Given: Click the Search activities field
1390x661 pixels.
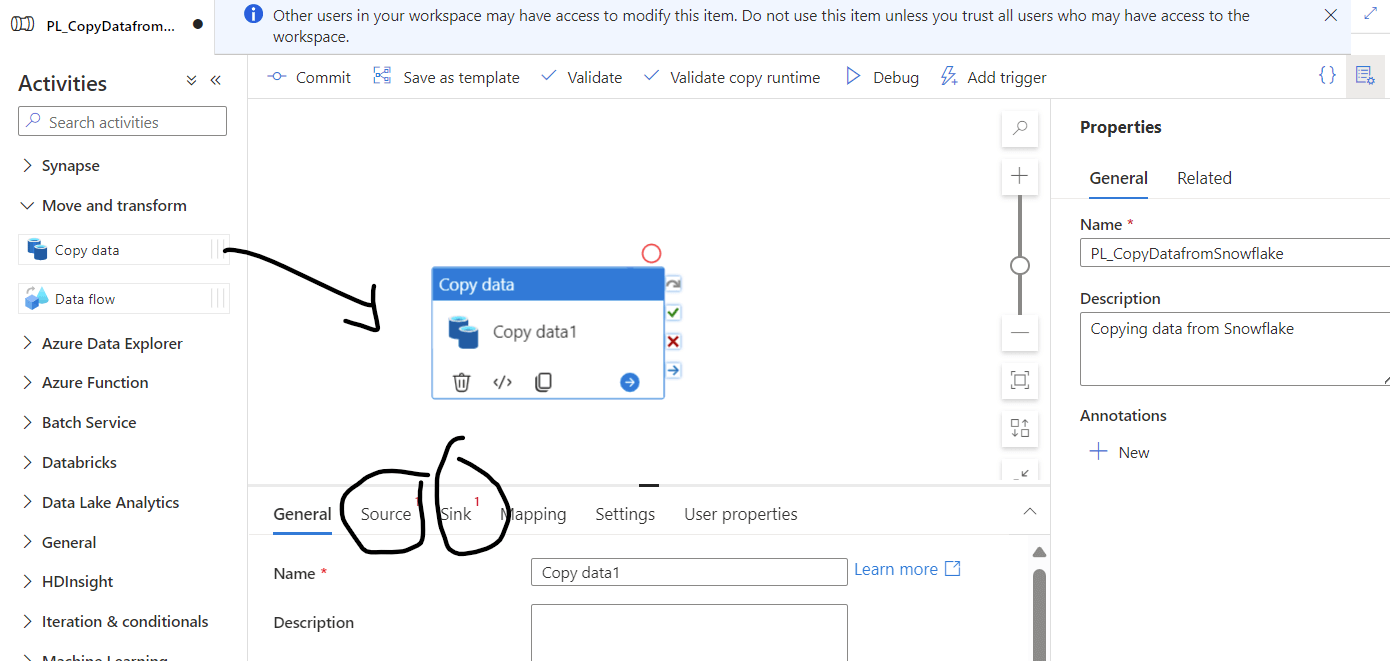Looking at the screenshot, I should [x=122, y=122].
